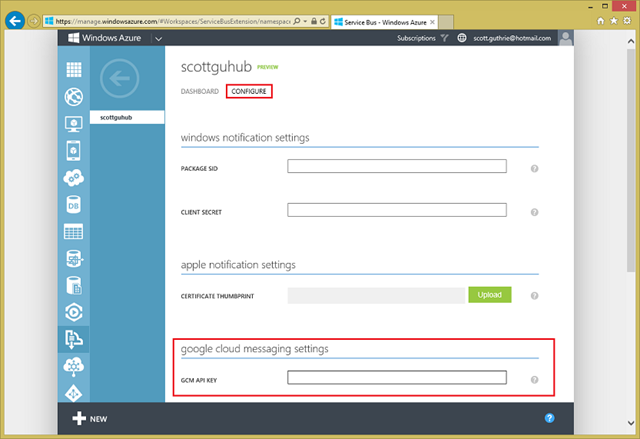Open Cloud Services gear-cloud icon in sidebar
Screen dimensions: 640x439
[74, 178]
